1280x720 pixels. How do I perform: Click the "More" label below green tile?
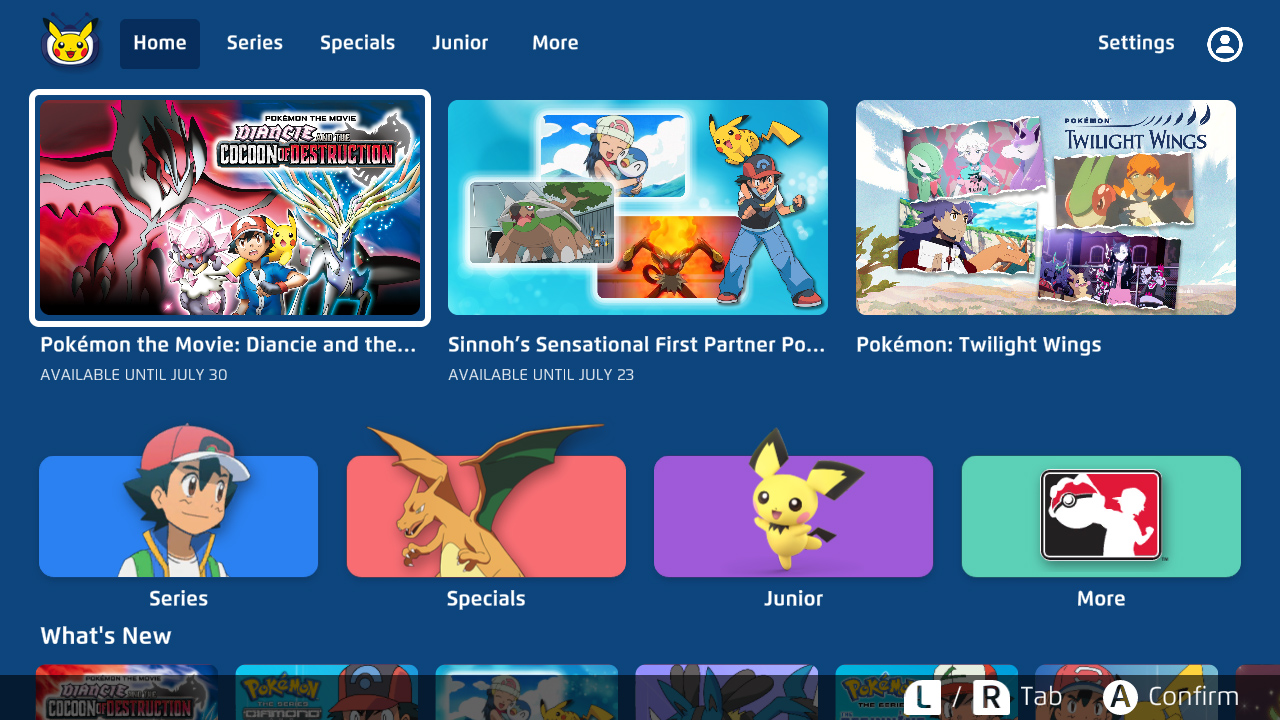coord(1101,599)
